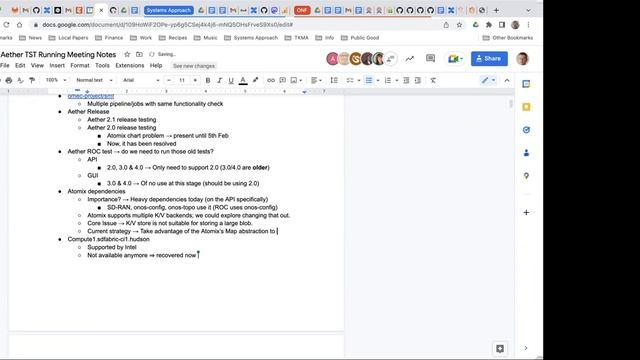Open the highlight color pen tool
Image resolution: width=640 pixels, height=360 pixels.
click(256, 80)
